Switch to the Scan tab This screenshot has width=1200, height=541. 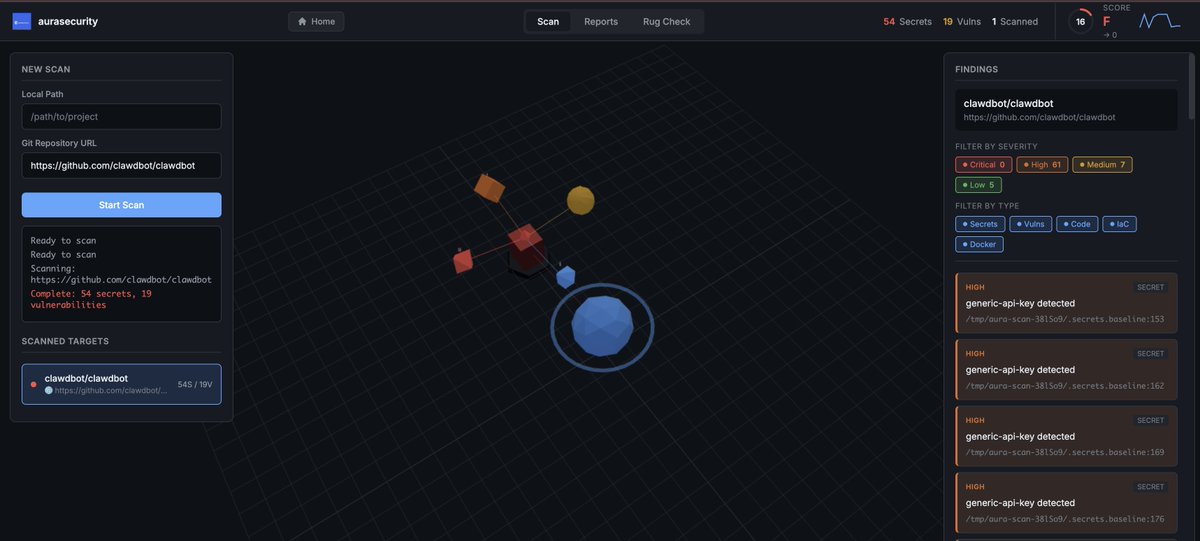coord(548,21)
